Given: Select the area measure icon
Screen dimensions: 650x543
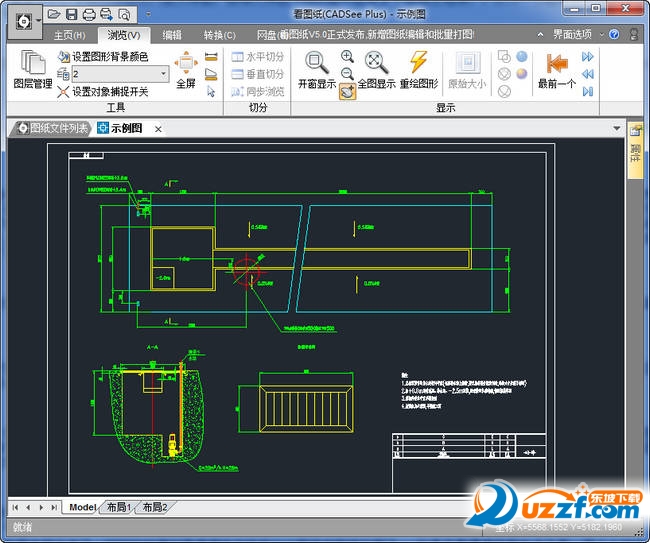Looking at the screenshot, I should [211, 74].
